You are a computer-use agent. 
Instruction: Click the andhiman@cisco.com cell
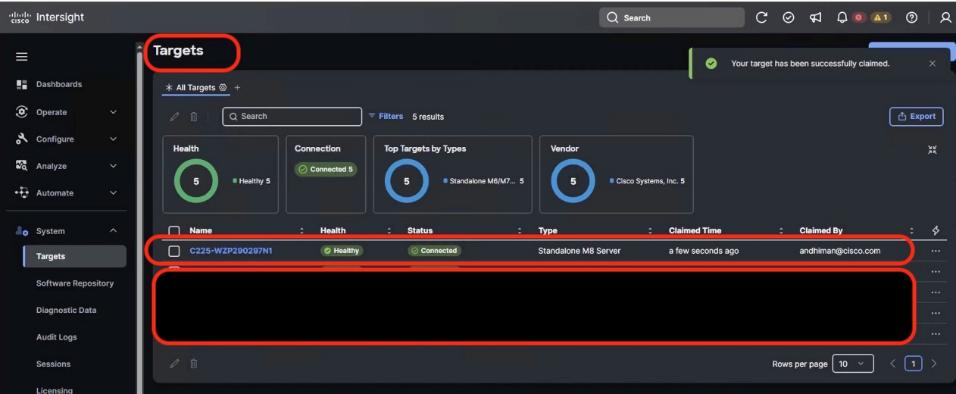(840, 251)
